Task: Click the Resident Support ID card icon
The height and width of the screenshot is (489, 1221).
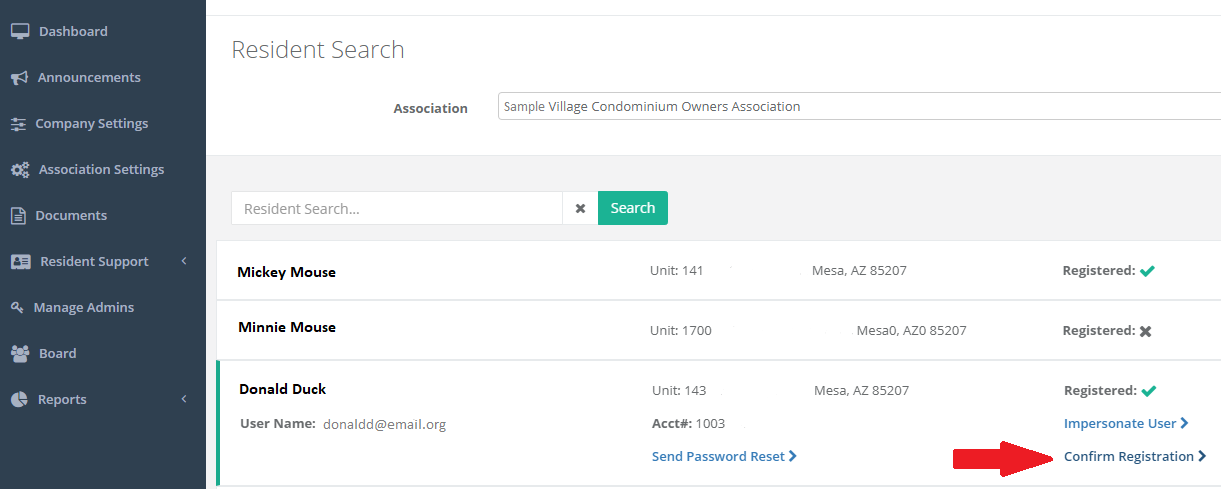Action: (x=20, y=262)
